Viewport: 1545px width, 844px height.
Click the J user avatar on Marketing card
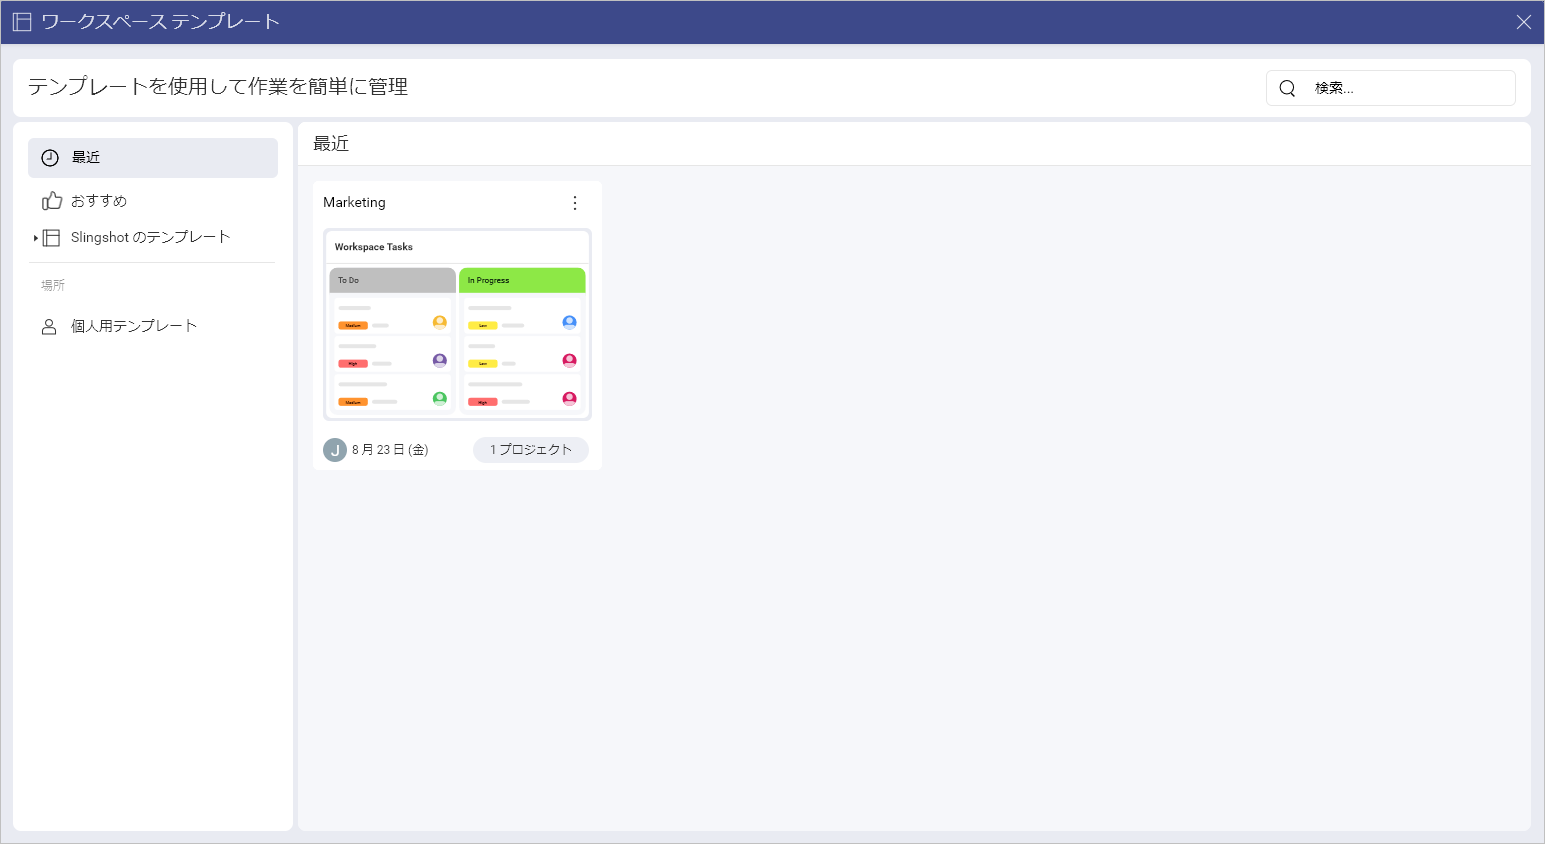(x=335, y=450)
